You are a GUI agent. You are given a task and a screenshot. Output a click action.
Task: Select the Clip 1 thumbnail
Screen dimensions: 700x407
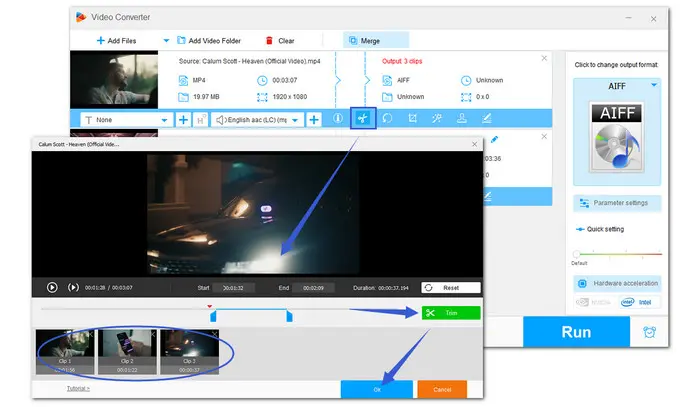[x=65, y=352]
